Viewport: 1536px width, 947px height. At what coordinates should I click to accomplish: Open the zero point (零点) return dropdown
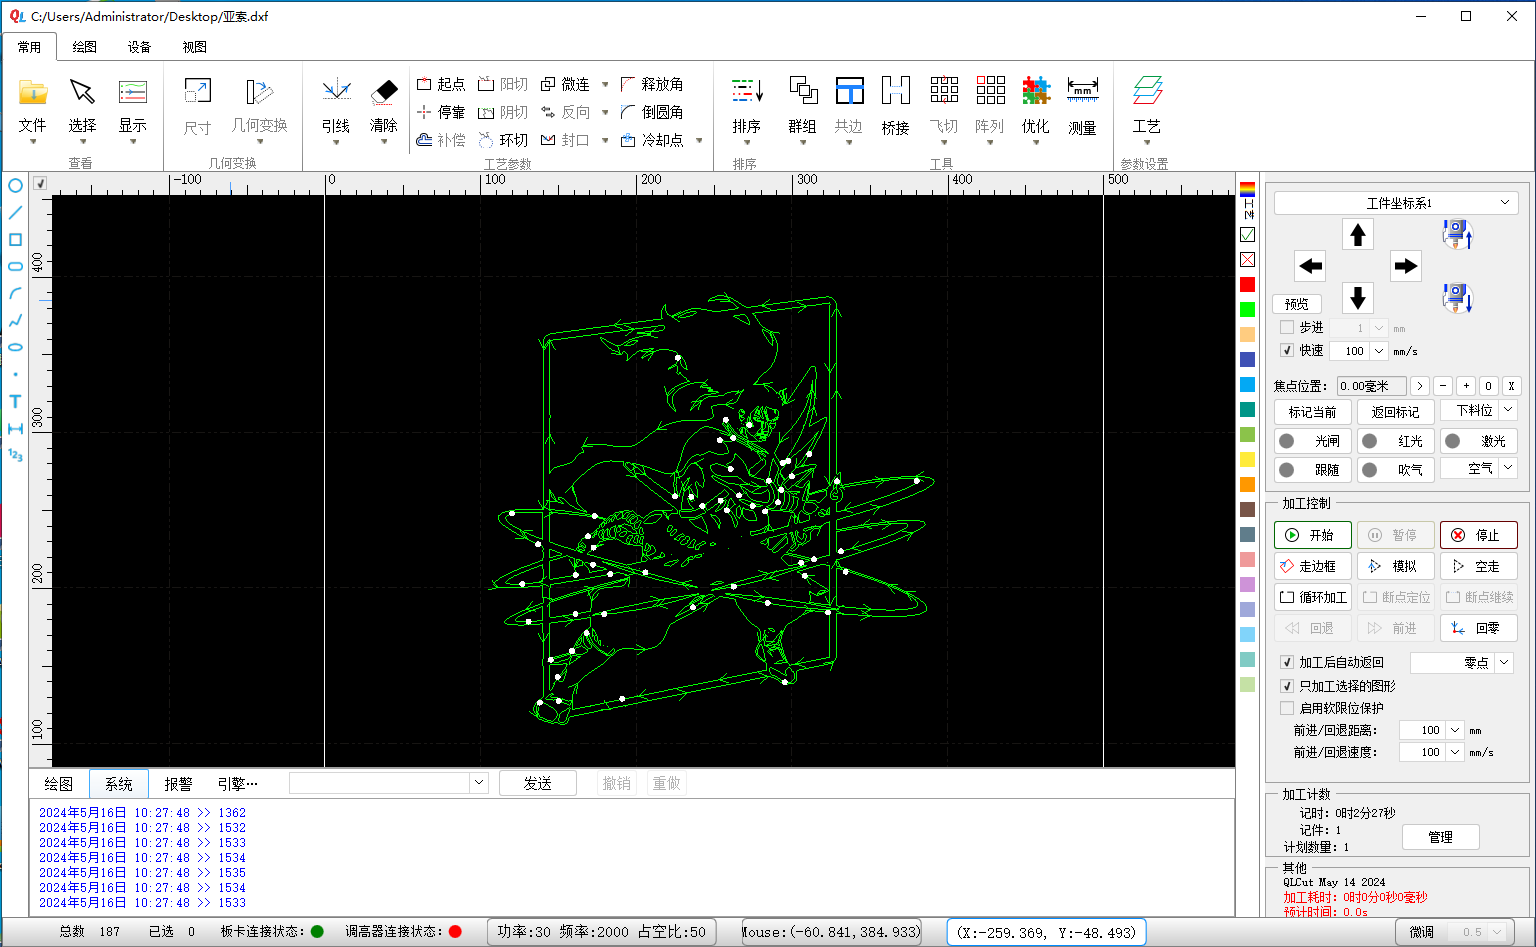(1504, 662)
